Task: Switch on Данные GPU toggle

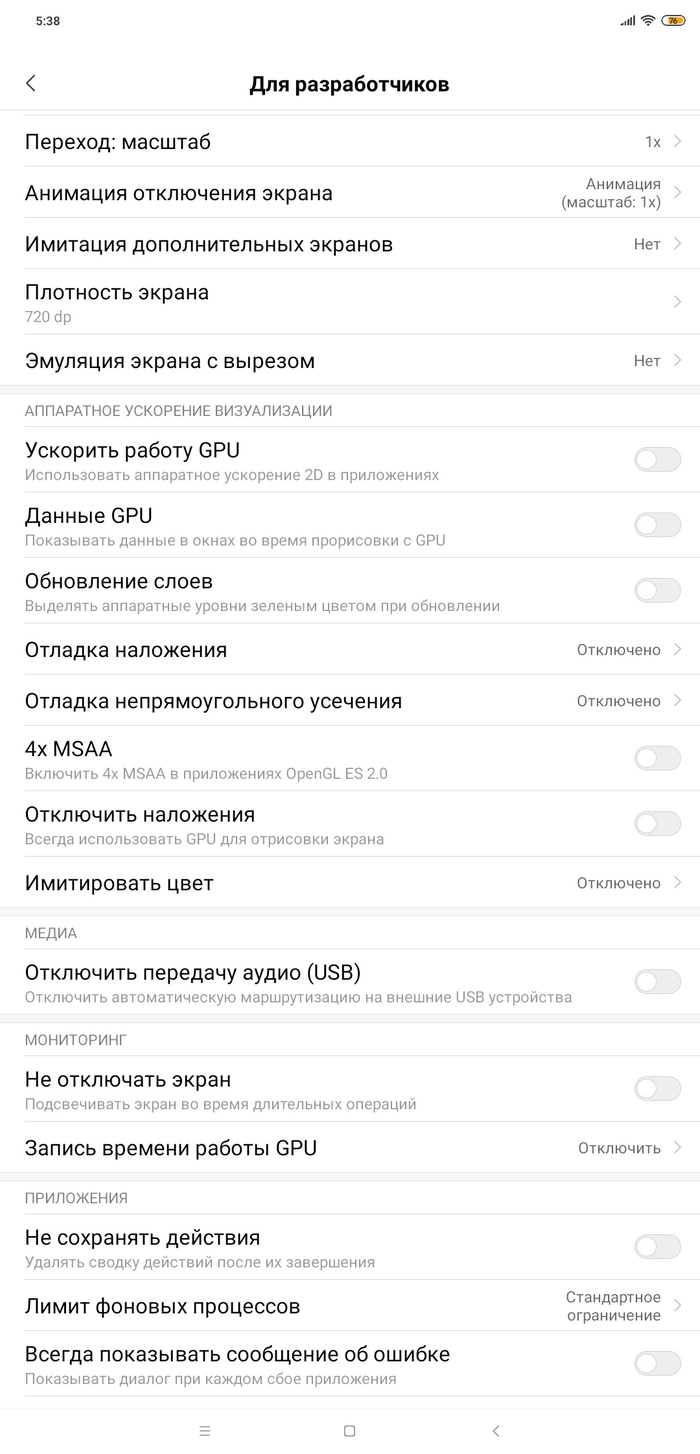Action: pyautogui.click(x=657, y=524)
